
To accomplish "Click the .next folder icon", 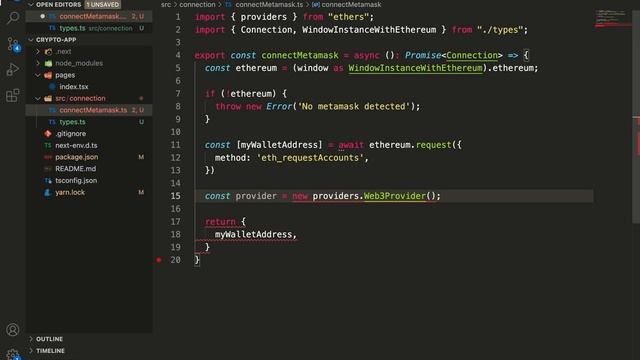I will point(48,52).
